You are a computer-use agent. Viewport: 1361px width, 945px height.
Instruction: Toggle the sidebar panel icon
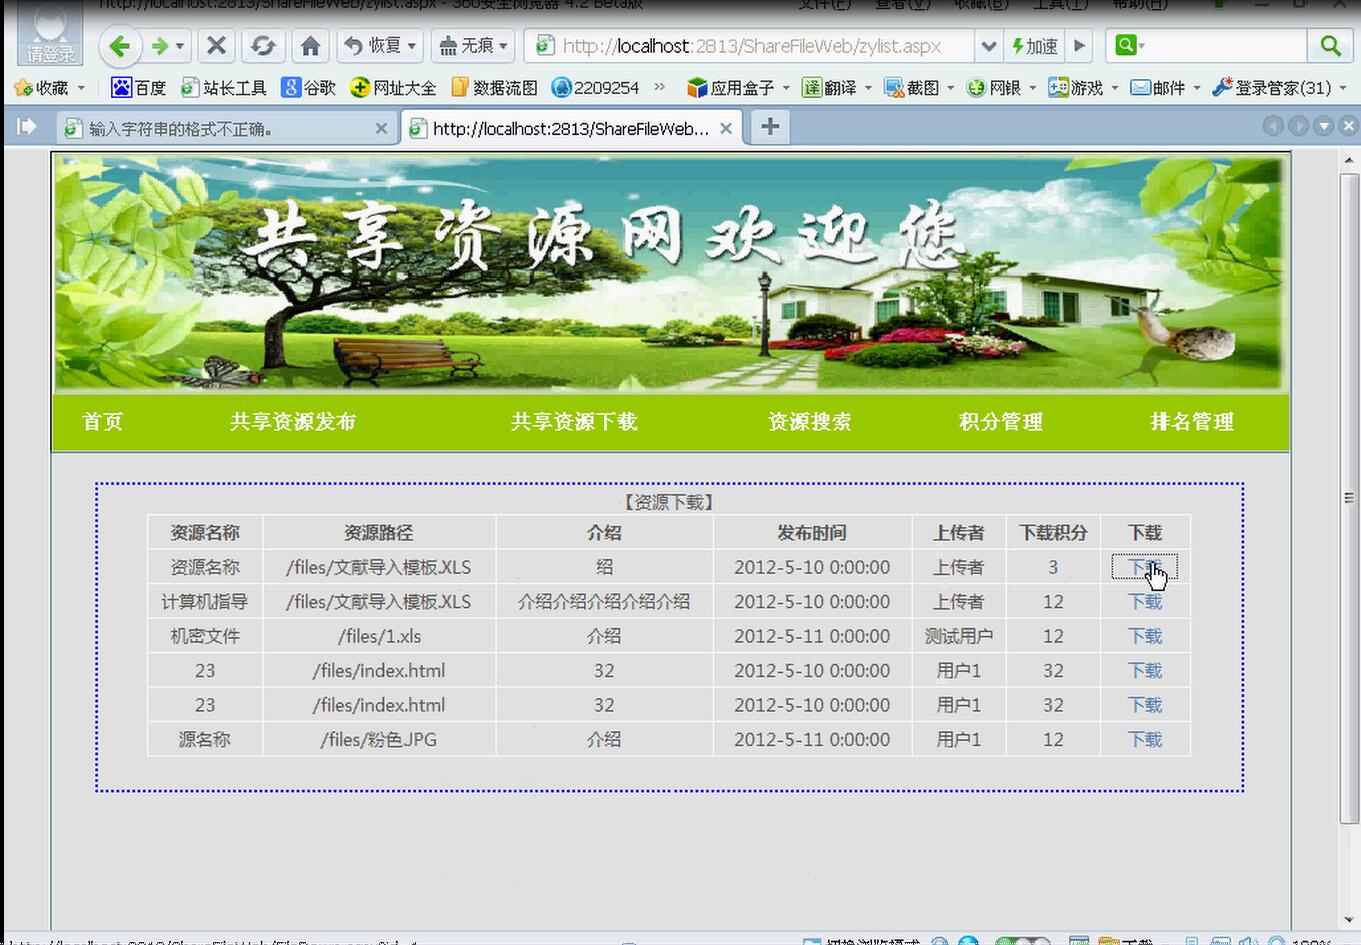tap(27, 126)
